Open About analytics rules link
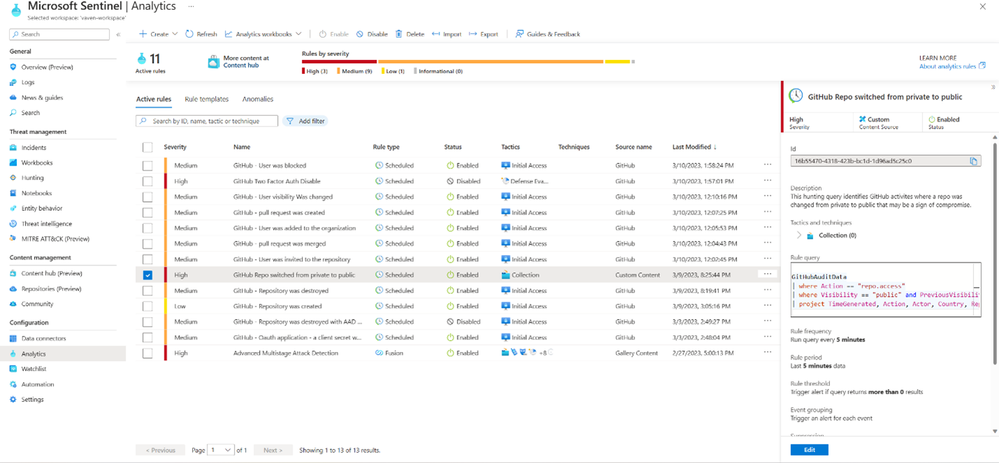 (x=952, y=66)
